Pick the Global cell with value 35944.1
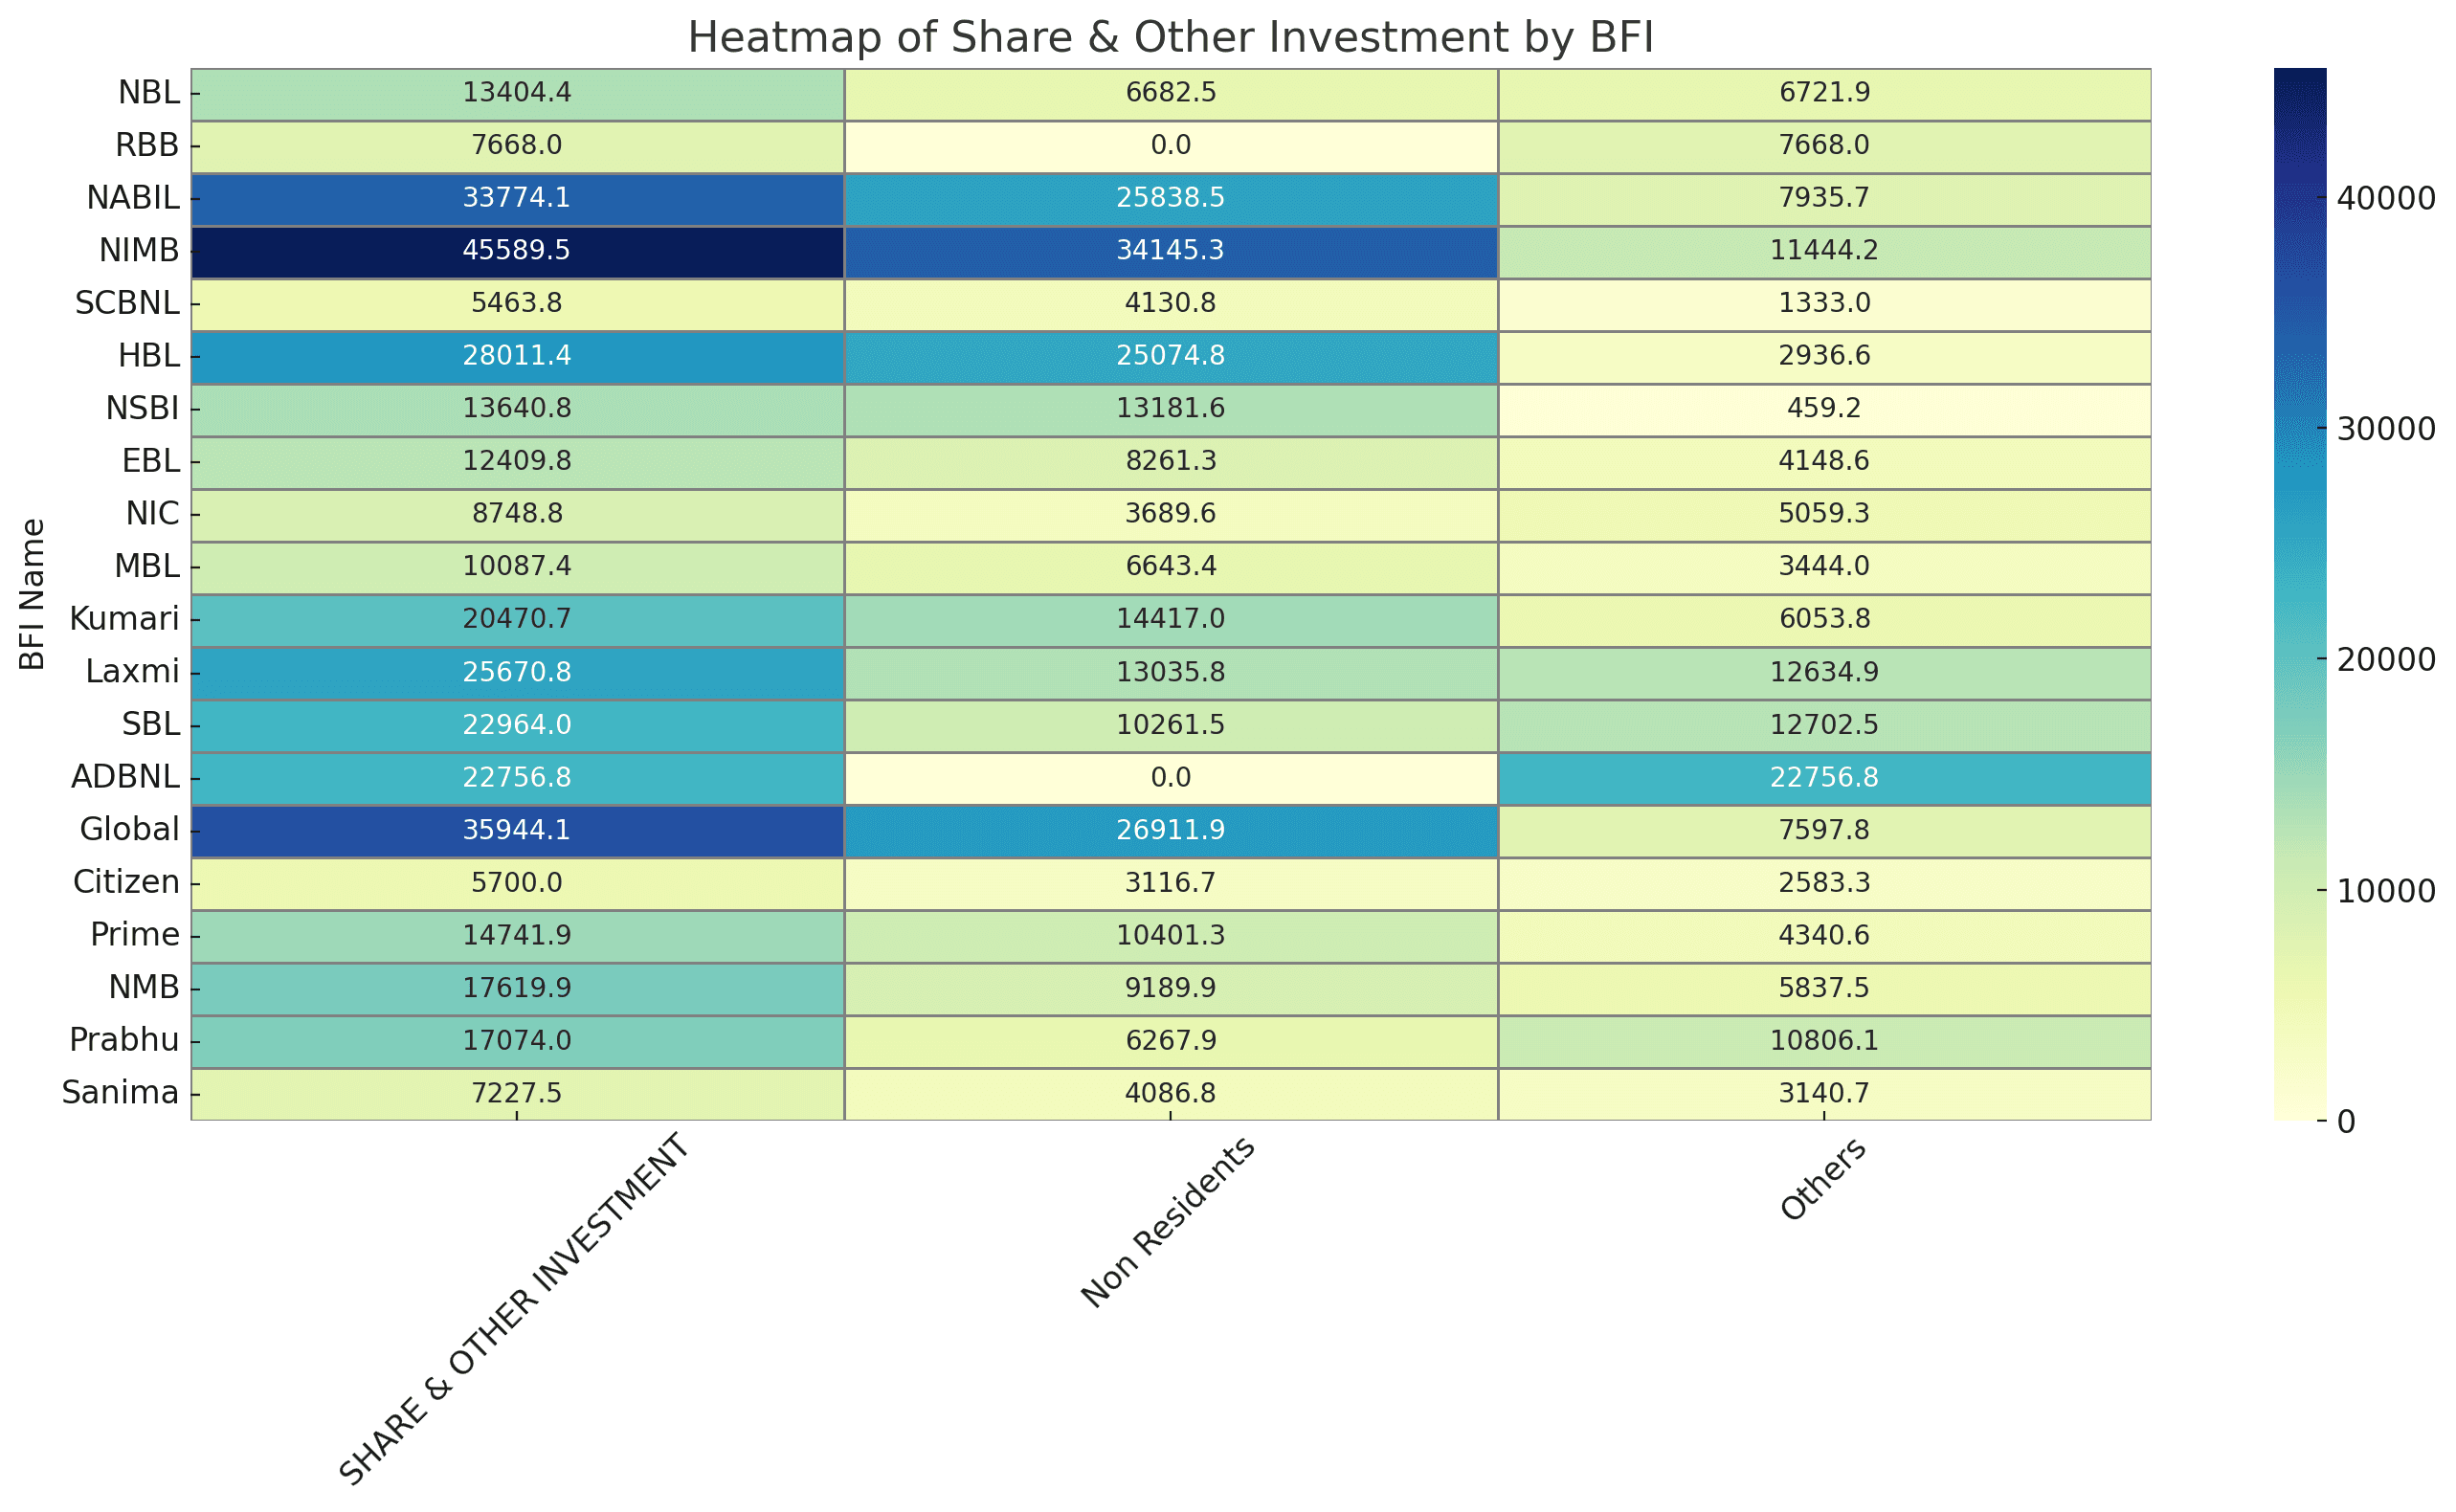This screenshot has height=1512, width=2456. [x=516, y=830]
